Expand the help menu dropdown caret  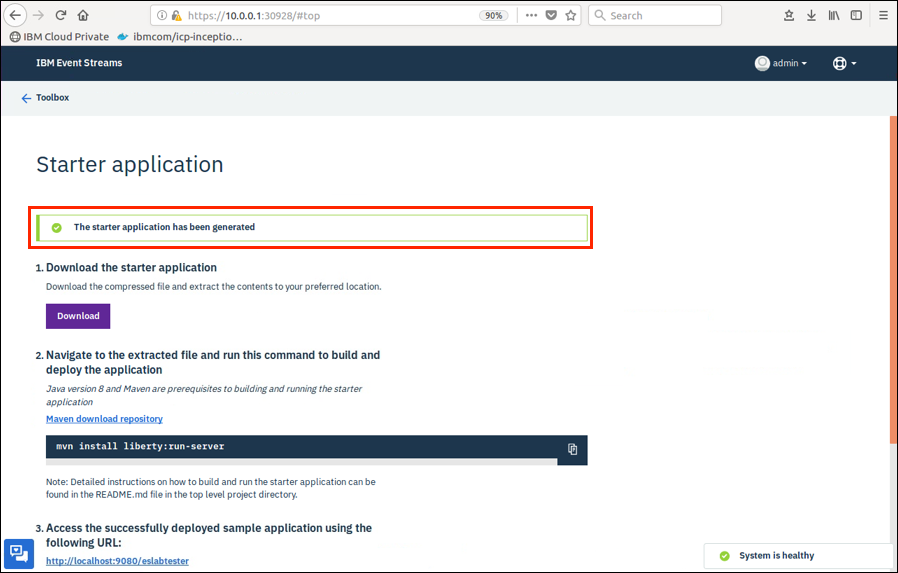(854, 64)
